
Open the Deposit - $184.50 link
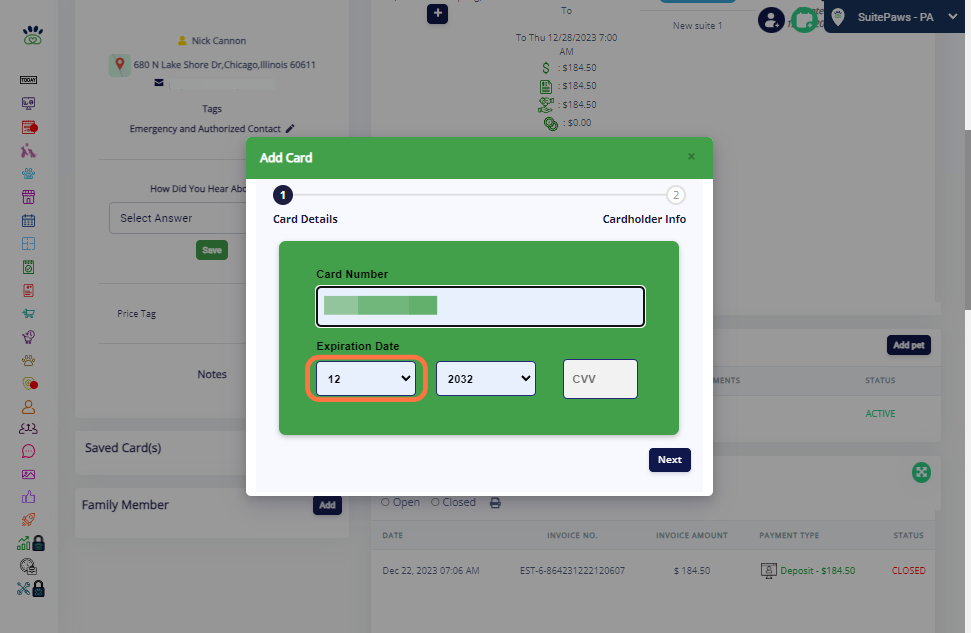817,570
